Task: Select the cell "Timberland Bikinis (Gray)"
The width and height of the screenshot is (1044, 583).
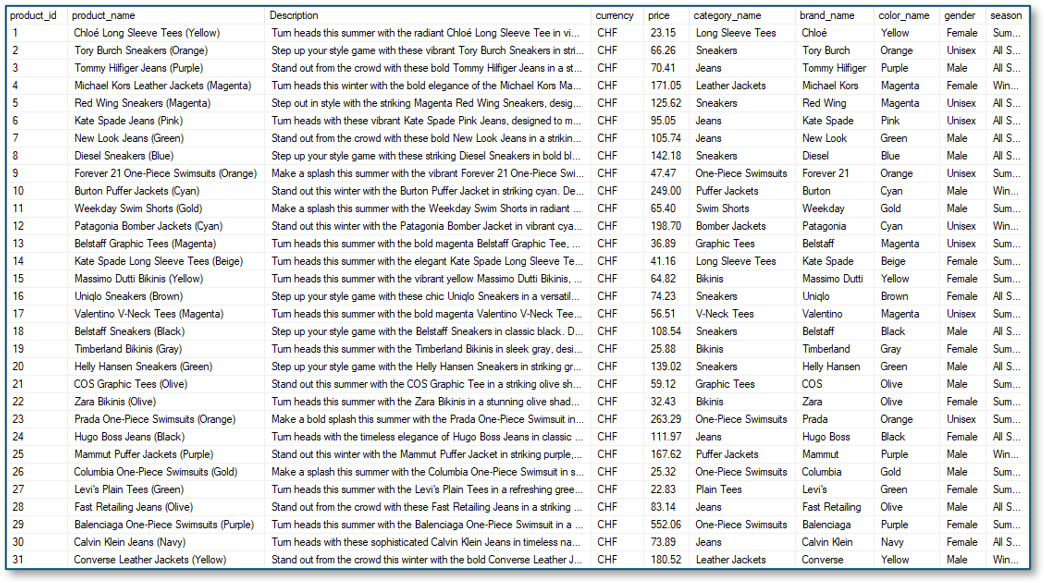Action: click(x=128, y=349)
